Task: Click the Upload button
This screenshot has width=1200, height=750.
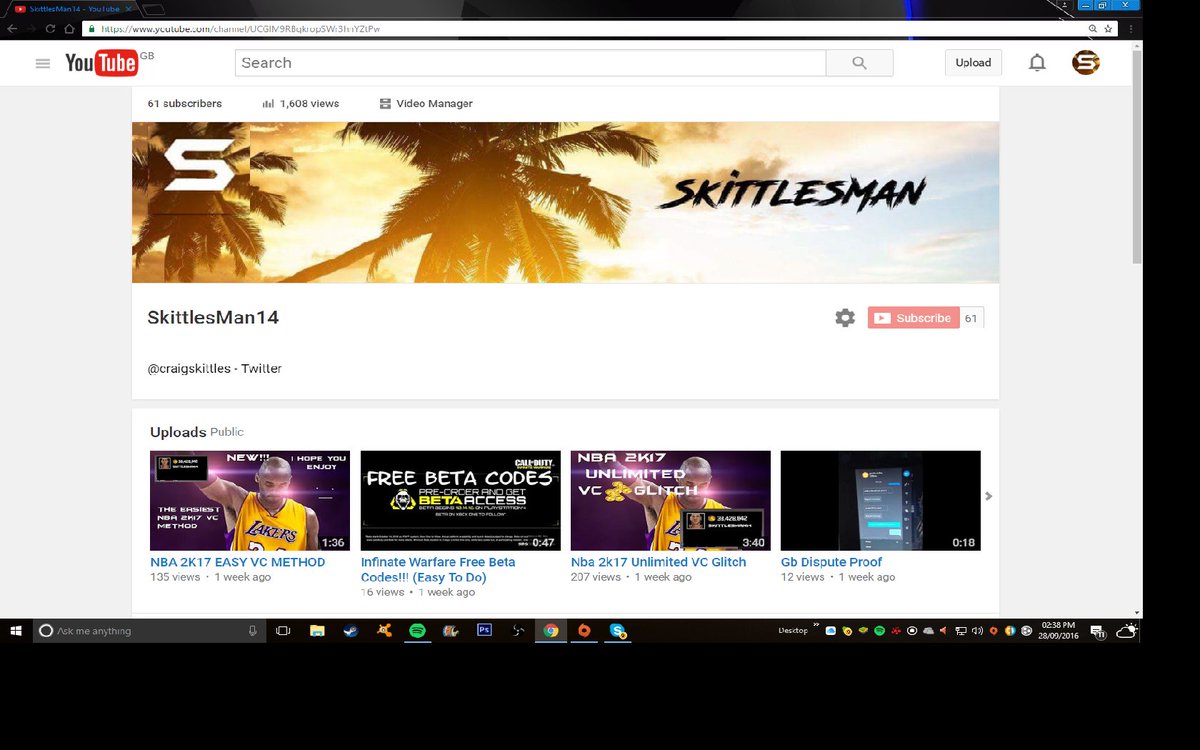Action: pos(973,63)
